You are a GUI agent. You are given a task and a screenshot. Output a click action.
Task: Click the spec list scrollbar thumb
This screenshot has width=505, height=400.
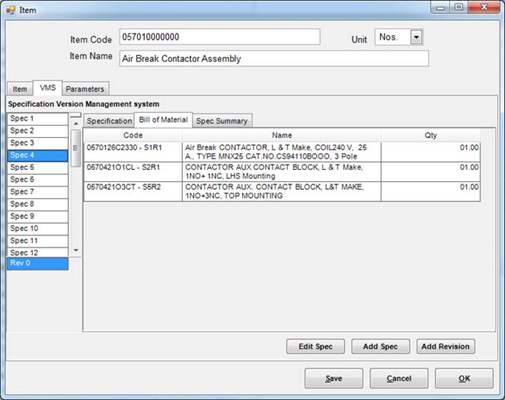point(76,148)
